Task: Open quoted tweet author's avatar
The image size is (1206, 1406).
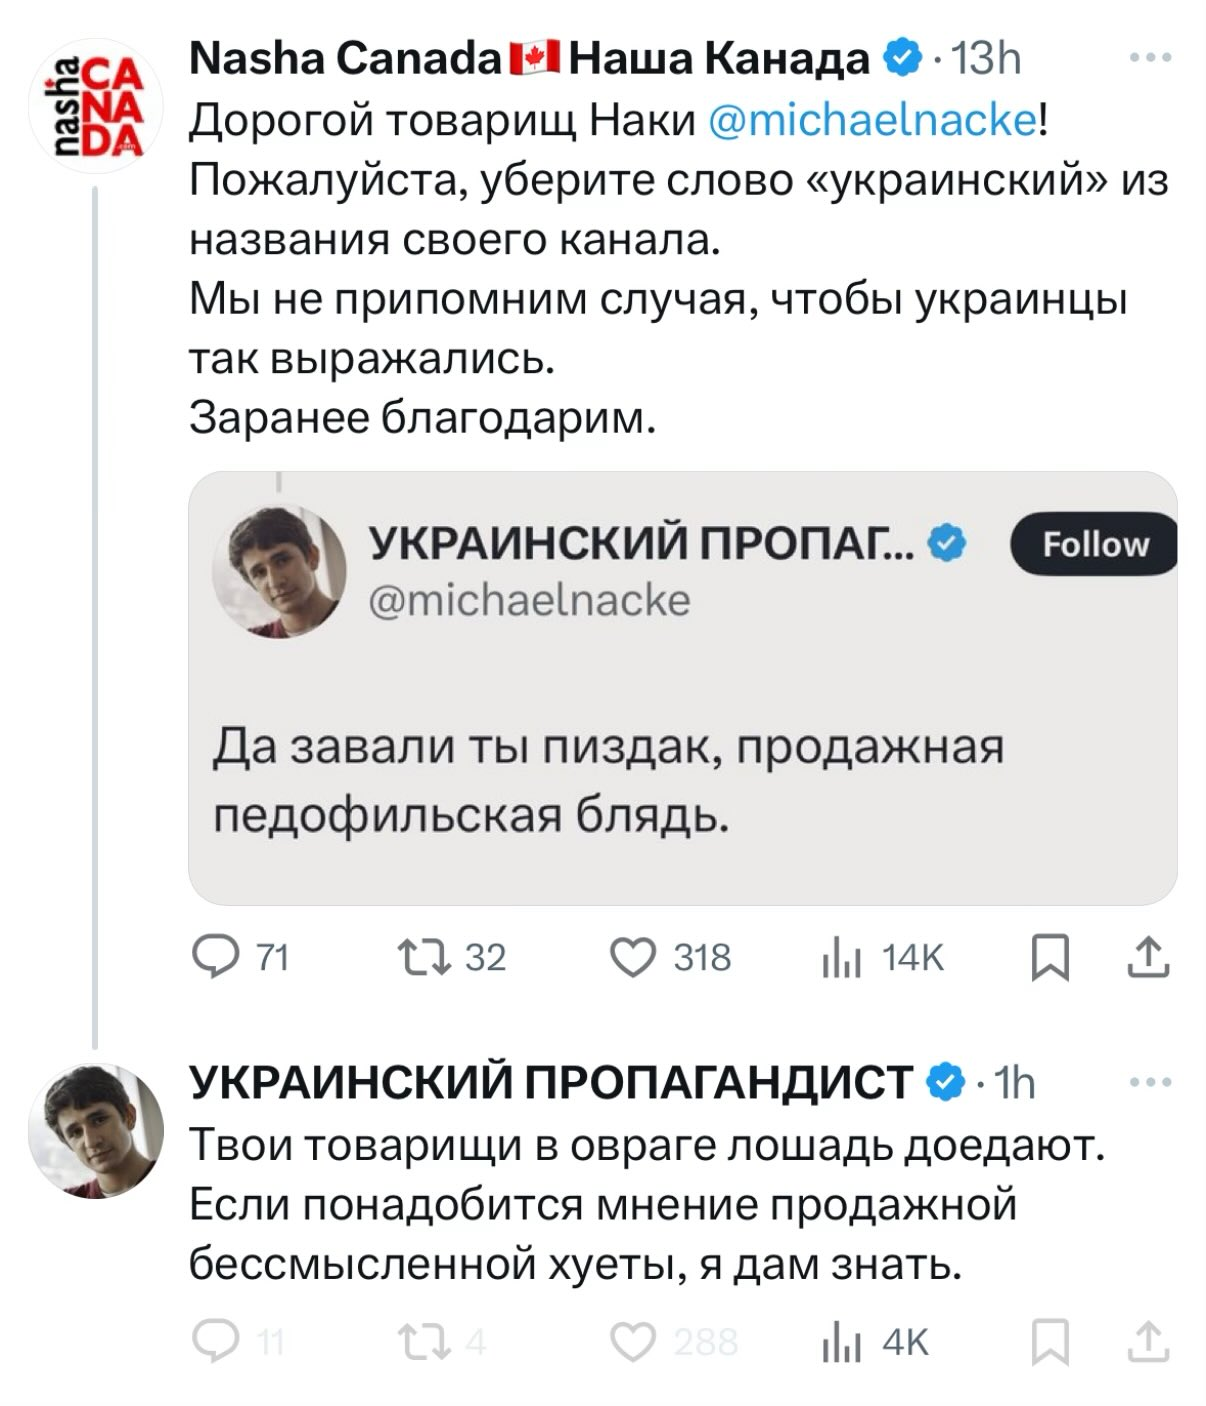Action: click(281, 571)
